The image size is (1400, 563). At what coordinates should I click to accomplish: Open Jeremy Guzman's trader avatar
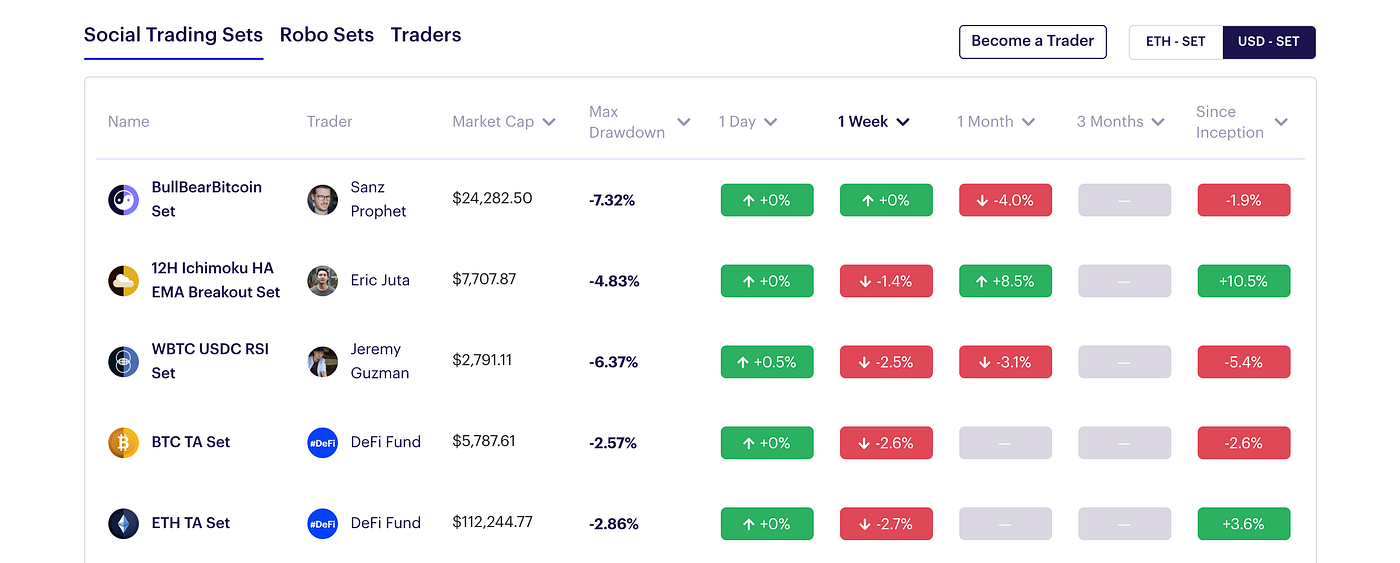pyautogui.click(x=322, y=362)
